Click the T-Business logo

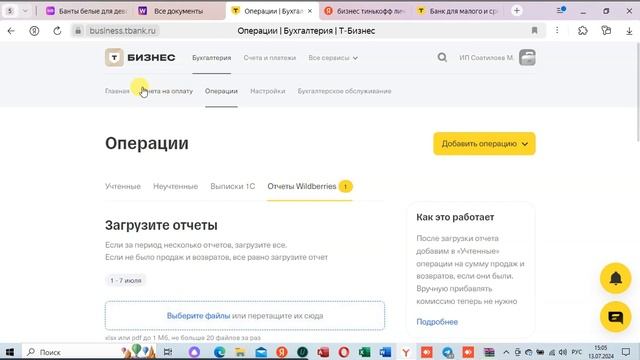pos(140,58)
